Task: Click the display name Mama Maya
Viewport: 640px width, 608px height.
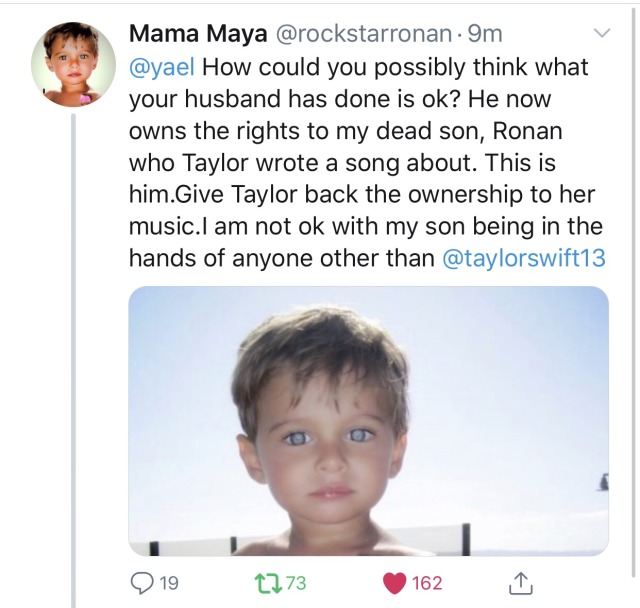Action: tap(194, 33)
